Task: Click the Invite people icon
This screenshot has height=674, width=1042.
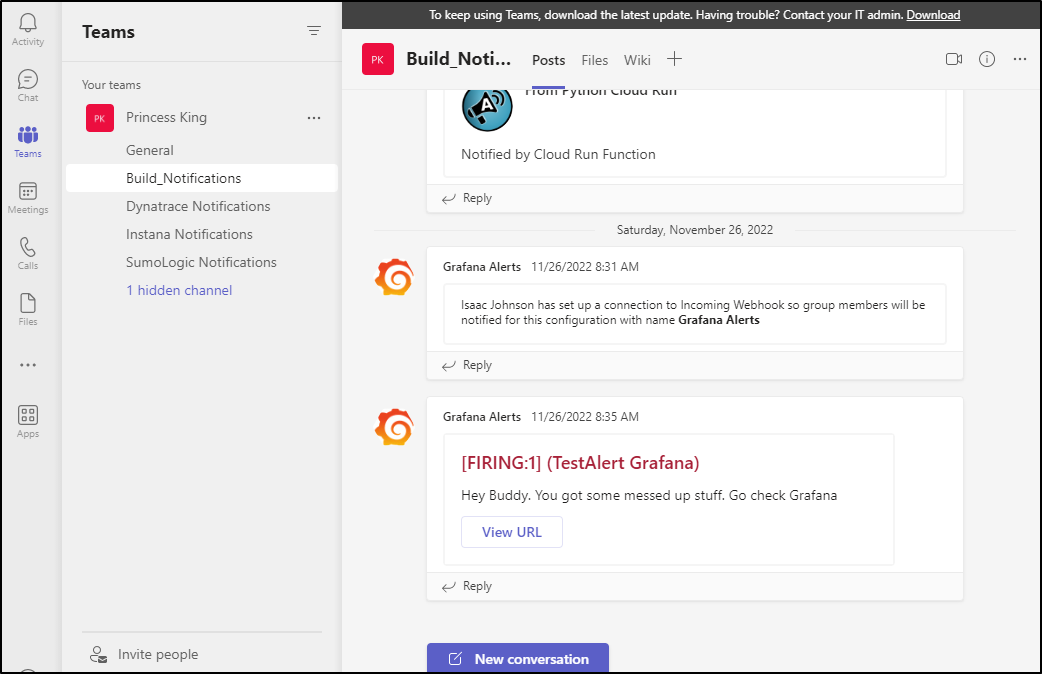Action: [x=98, y=655]
